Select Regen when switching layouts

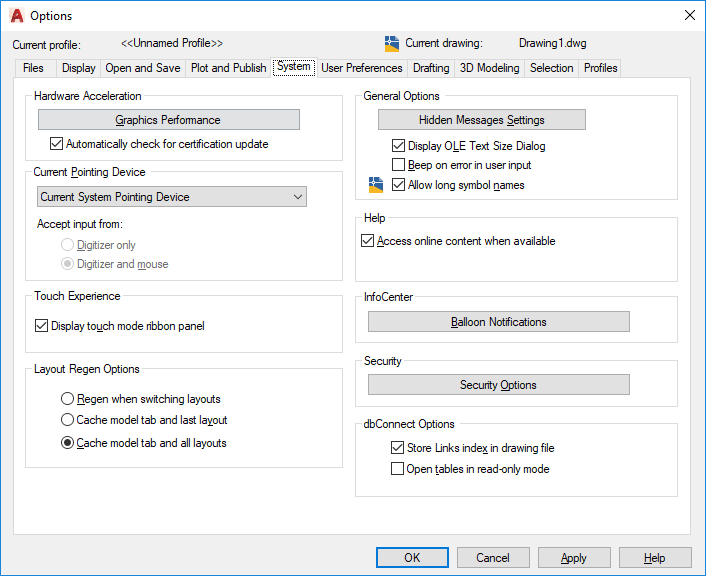pyautogui.click(x=68, y=399)
